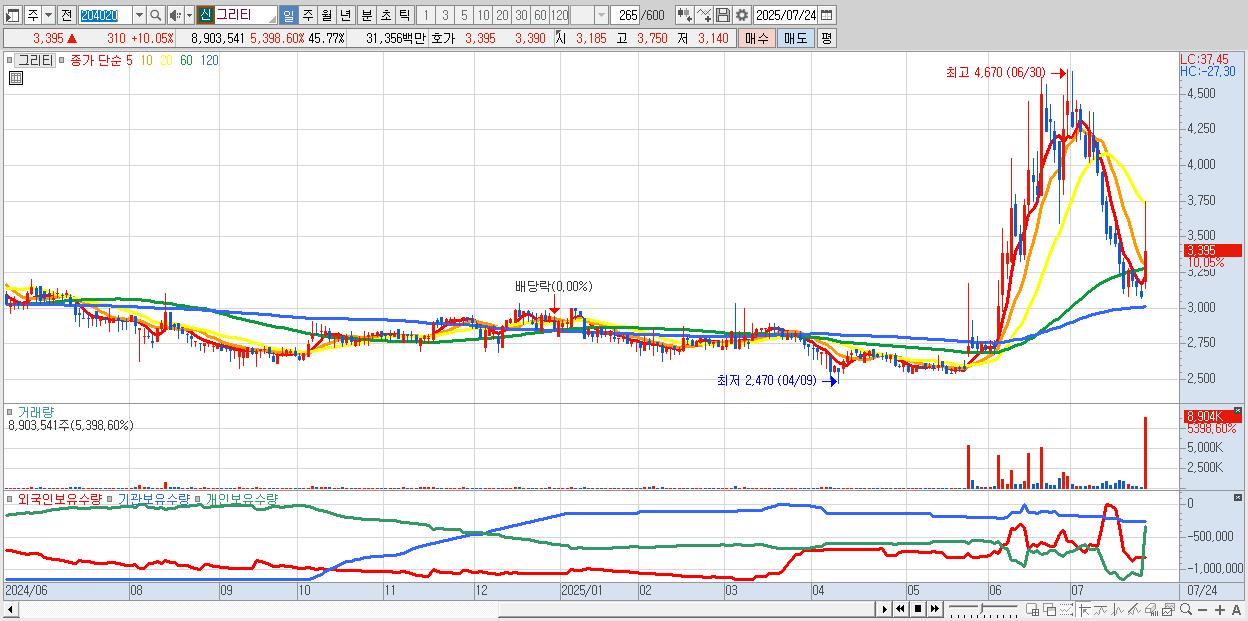
Task: Click the 매수 buy button
Action: point(756,38)
